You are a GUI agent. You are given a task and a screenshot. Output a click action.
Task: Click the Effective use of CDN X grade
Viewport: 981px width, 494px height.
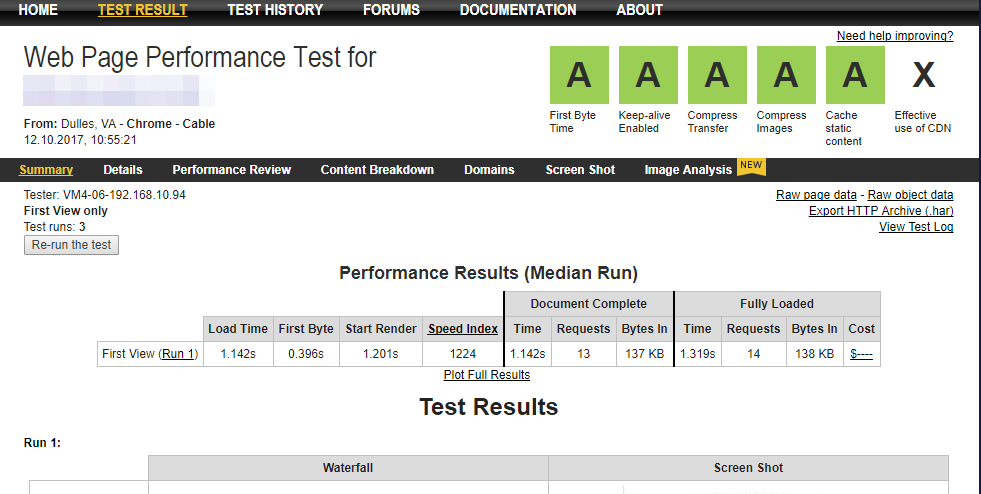point(923,75)
